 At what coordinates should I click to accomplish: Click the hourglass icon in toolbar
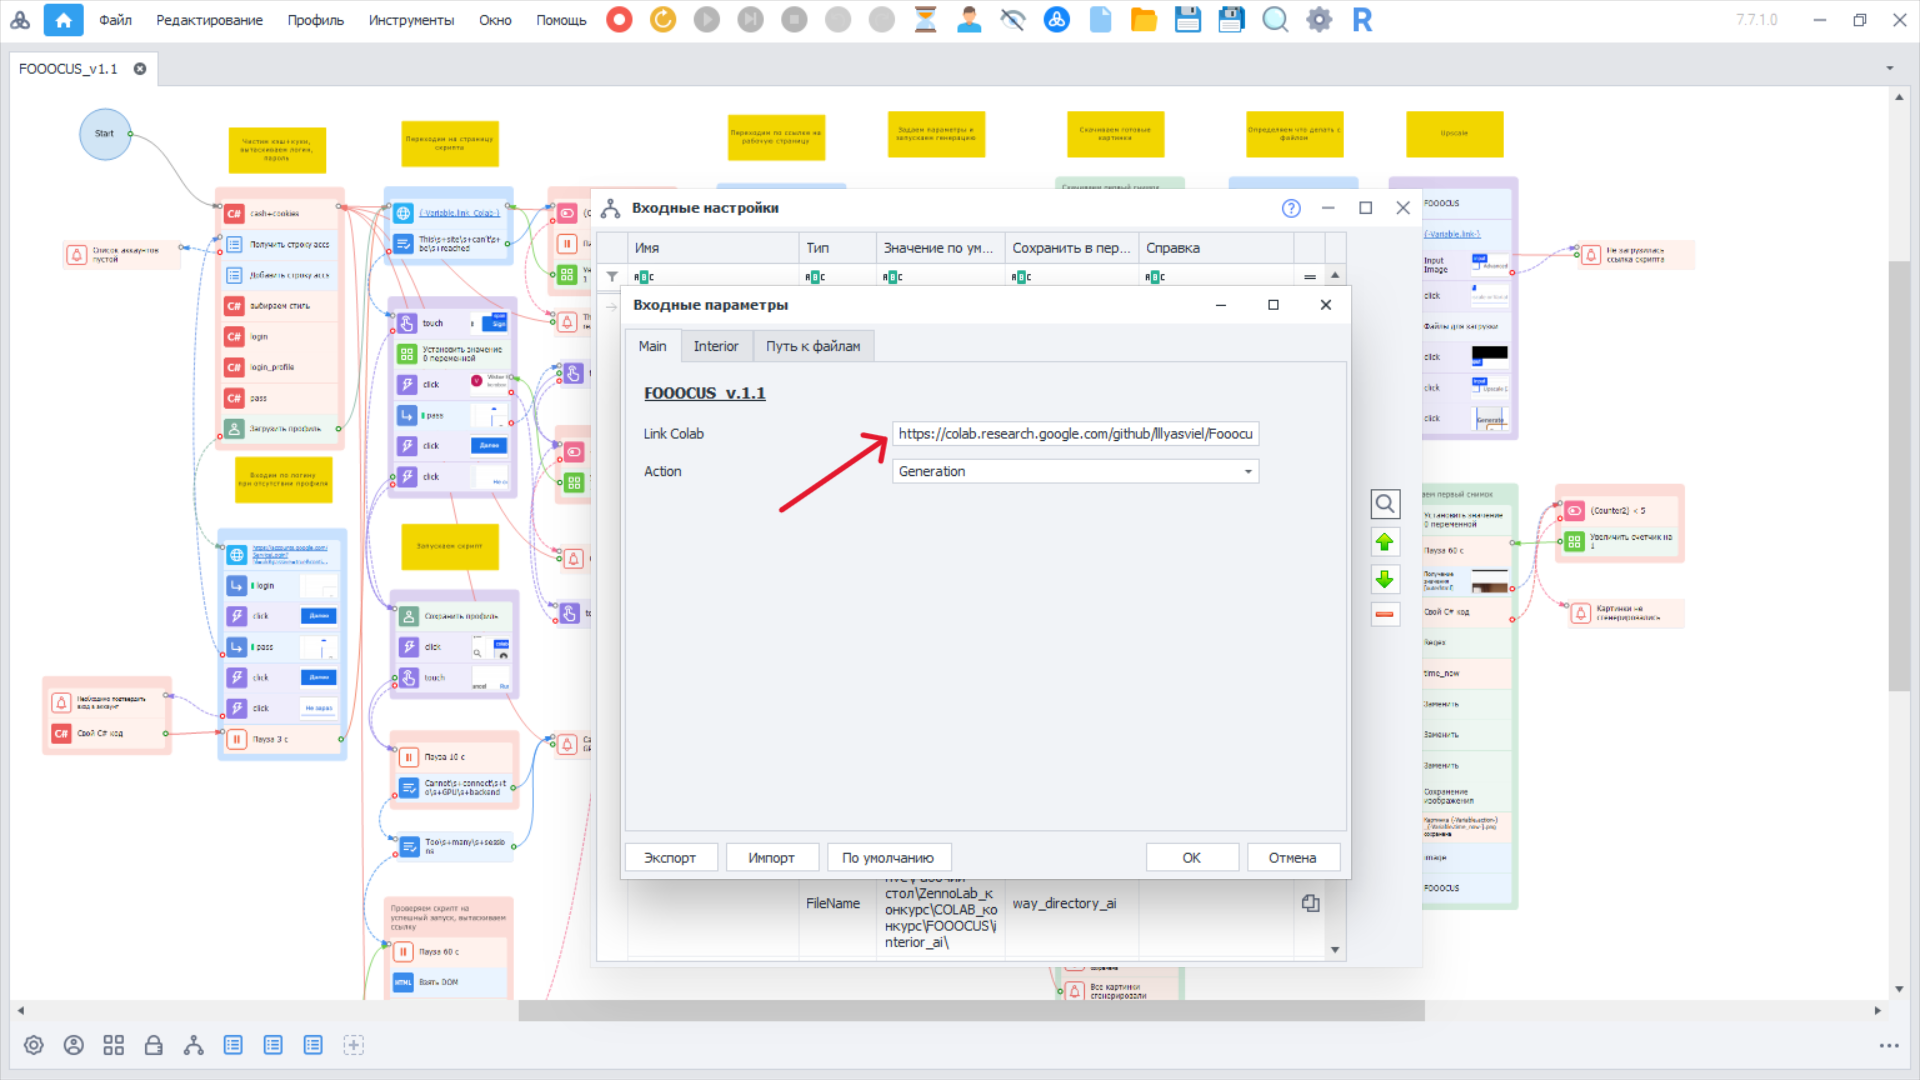pyautogui.click(x=925, y=20)
